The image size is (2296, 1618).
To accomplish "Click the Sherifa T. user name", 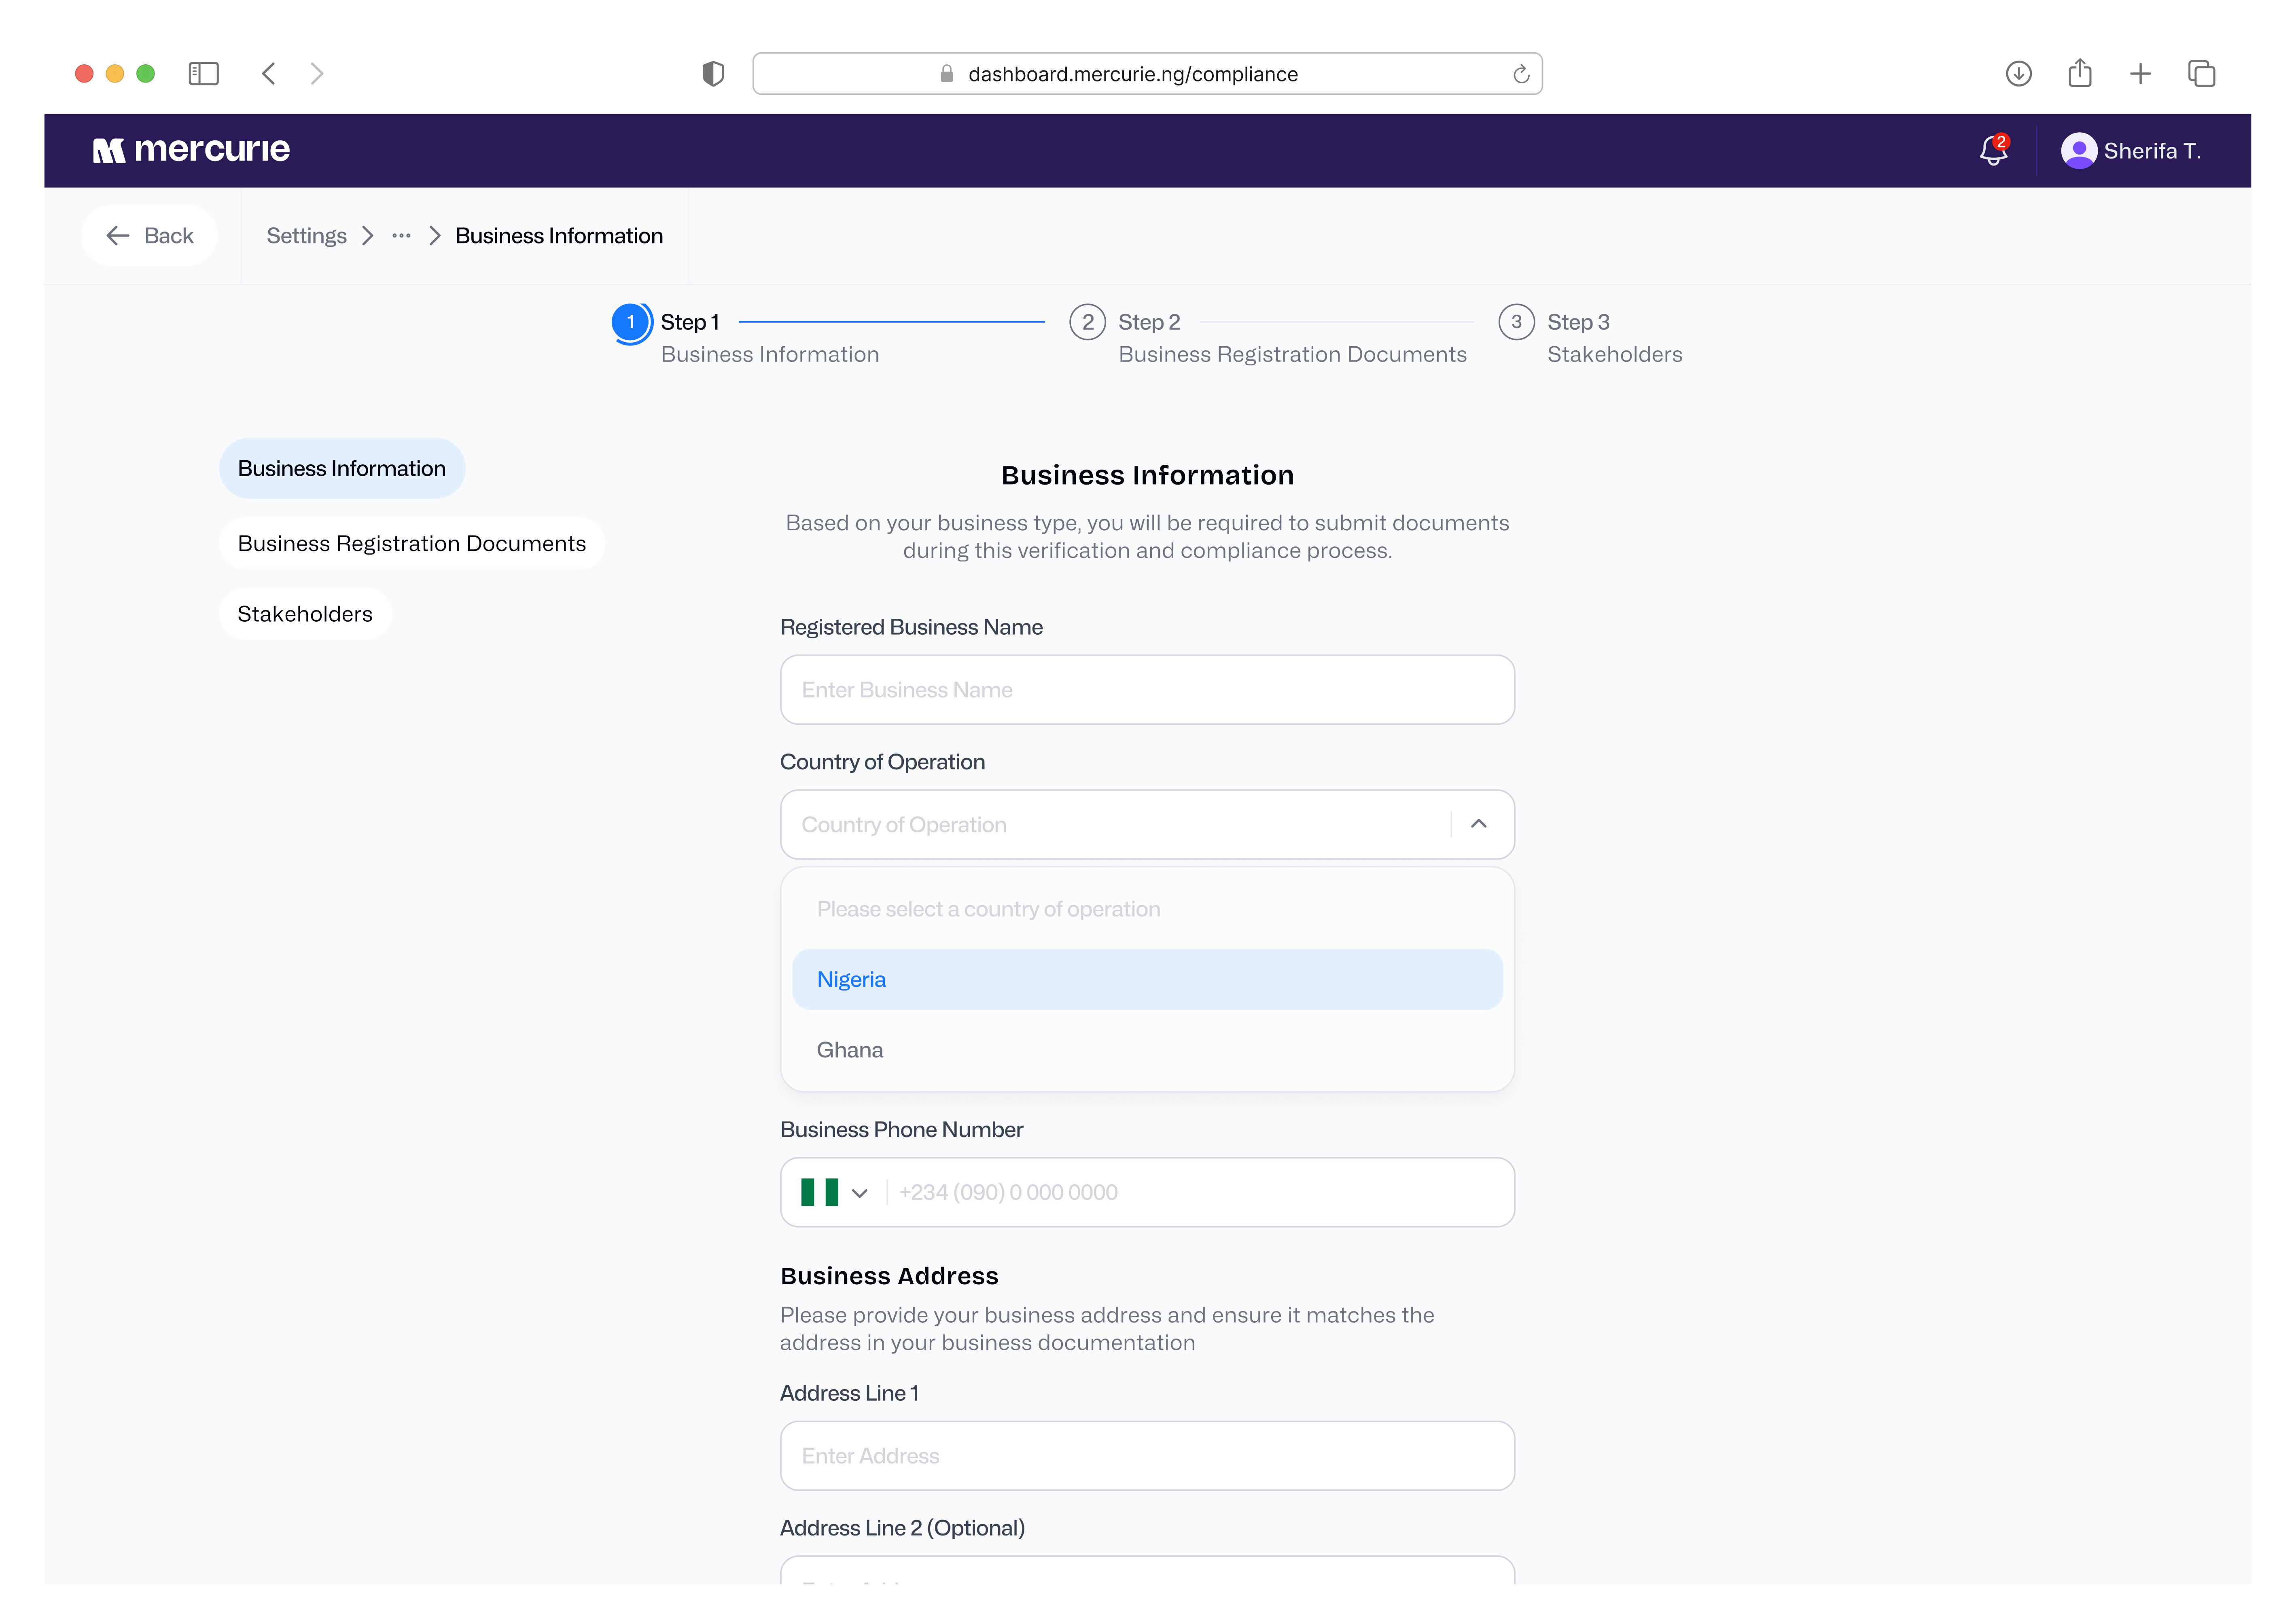I will [2152, 151].
